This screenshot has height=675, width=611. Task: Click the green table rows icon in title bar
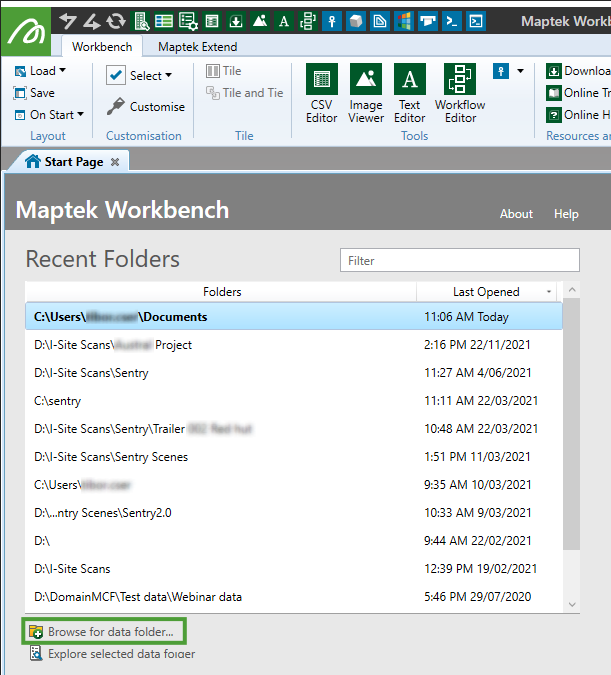164,21
